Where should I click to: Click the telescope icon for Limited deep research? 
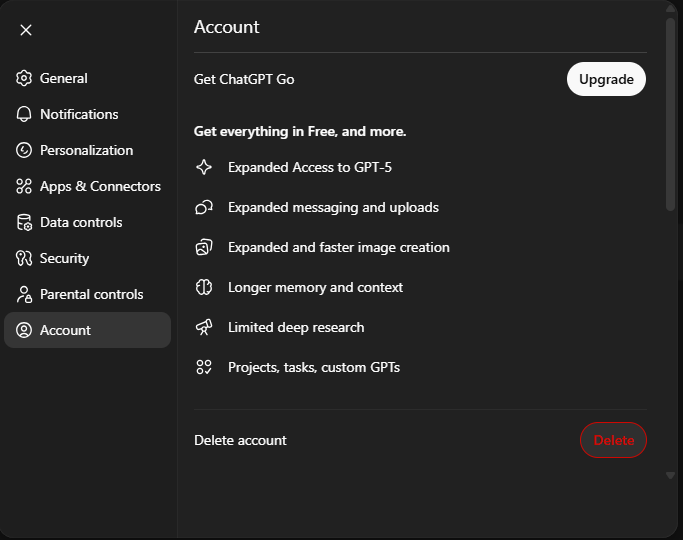coord(204,327)
